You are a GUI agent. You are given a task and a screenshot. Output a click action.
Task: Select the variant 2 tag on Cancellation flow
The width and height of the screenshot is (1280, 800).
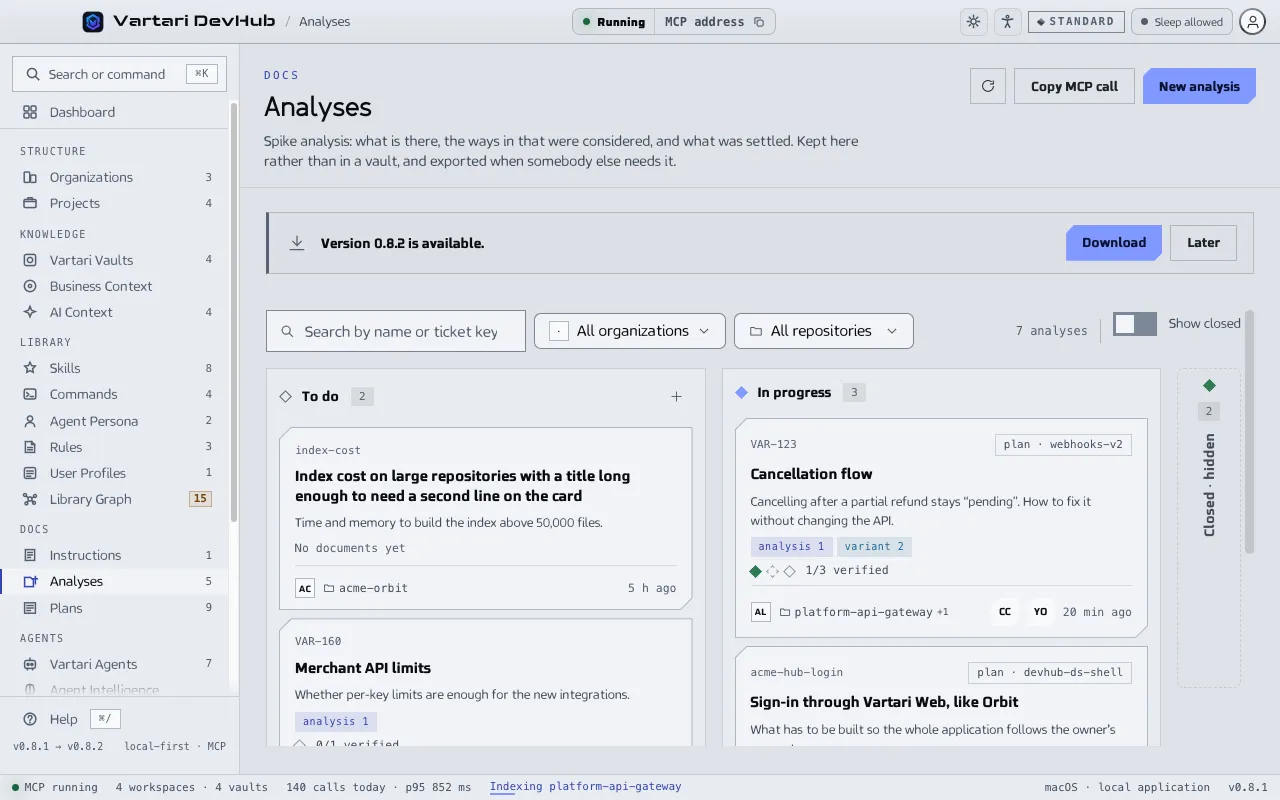874,546
